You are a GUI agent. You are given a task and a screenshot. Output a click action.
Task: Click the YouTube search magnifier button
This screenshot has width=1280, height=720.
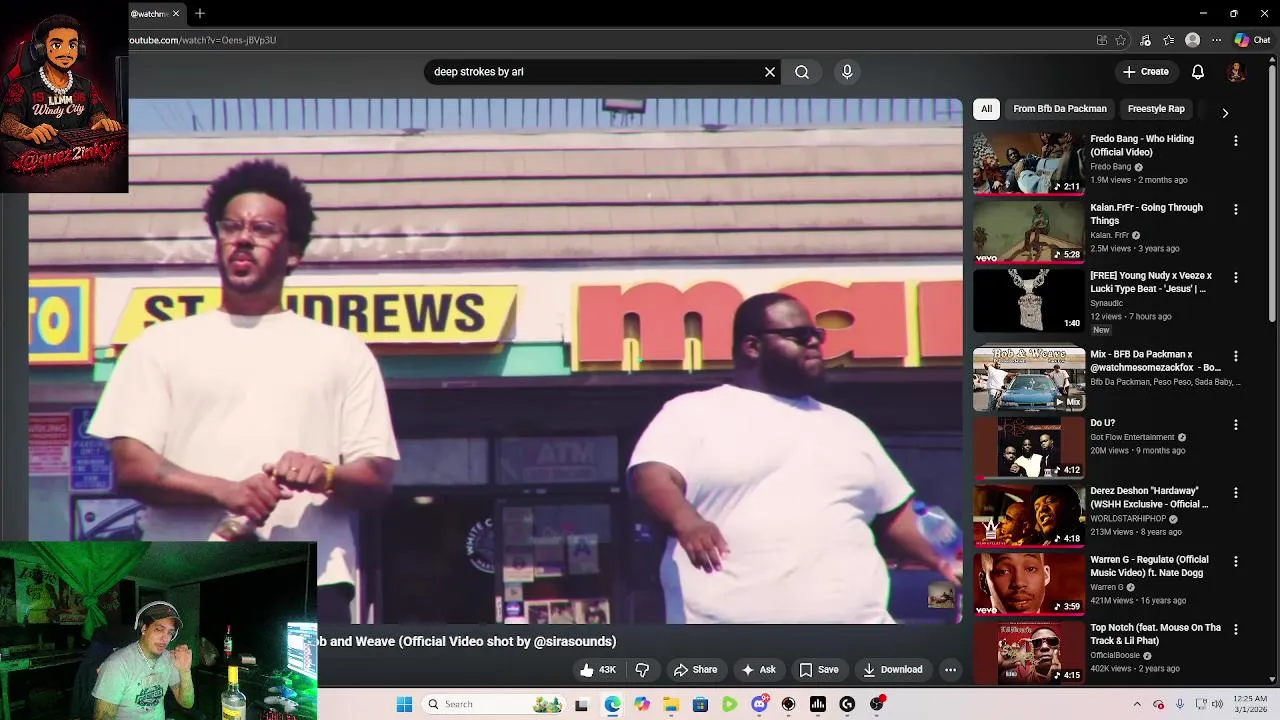[x=802, y=72]
